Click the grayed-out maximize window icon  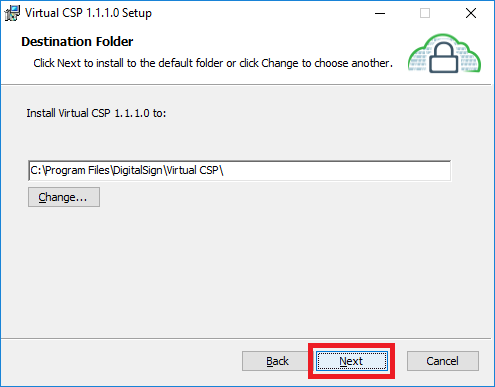[x=425, y=13]
